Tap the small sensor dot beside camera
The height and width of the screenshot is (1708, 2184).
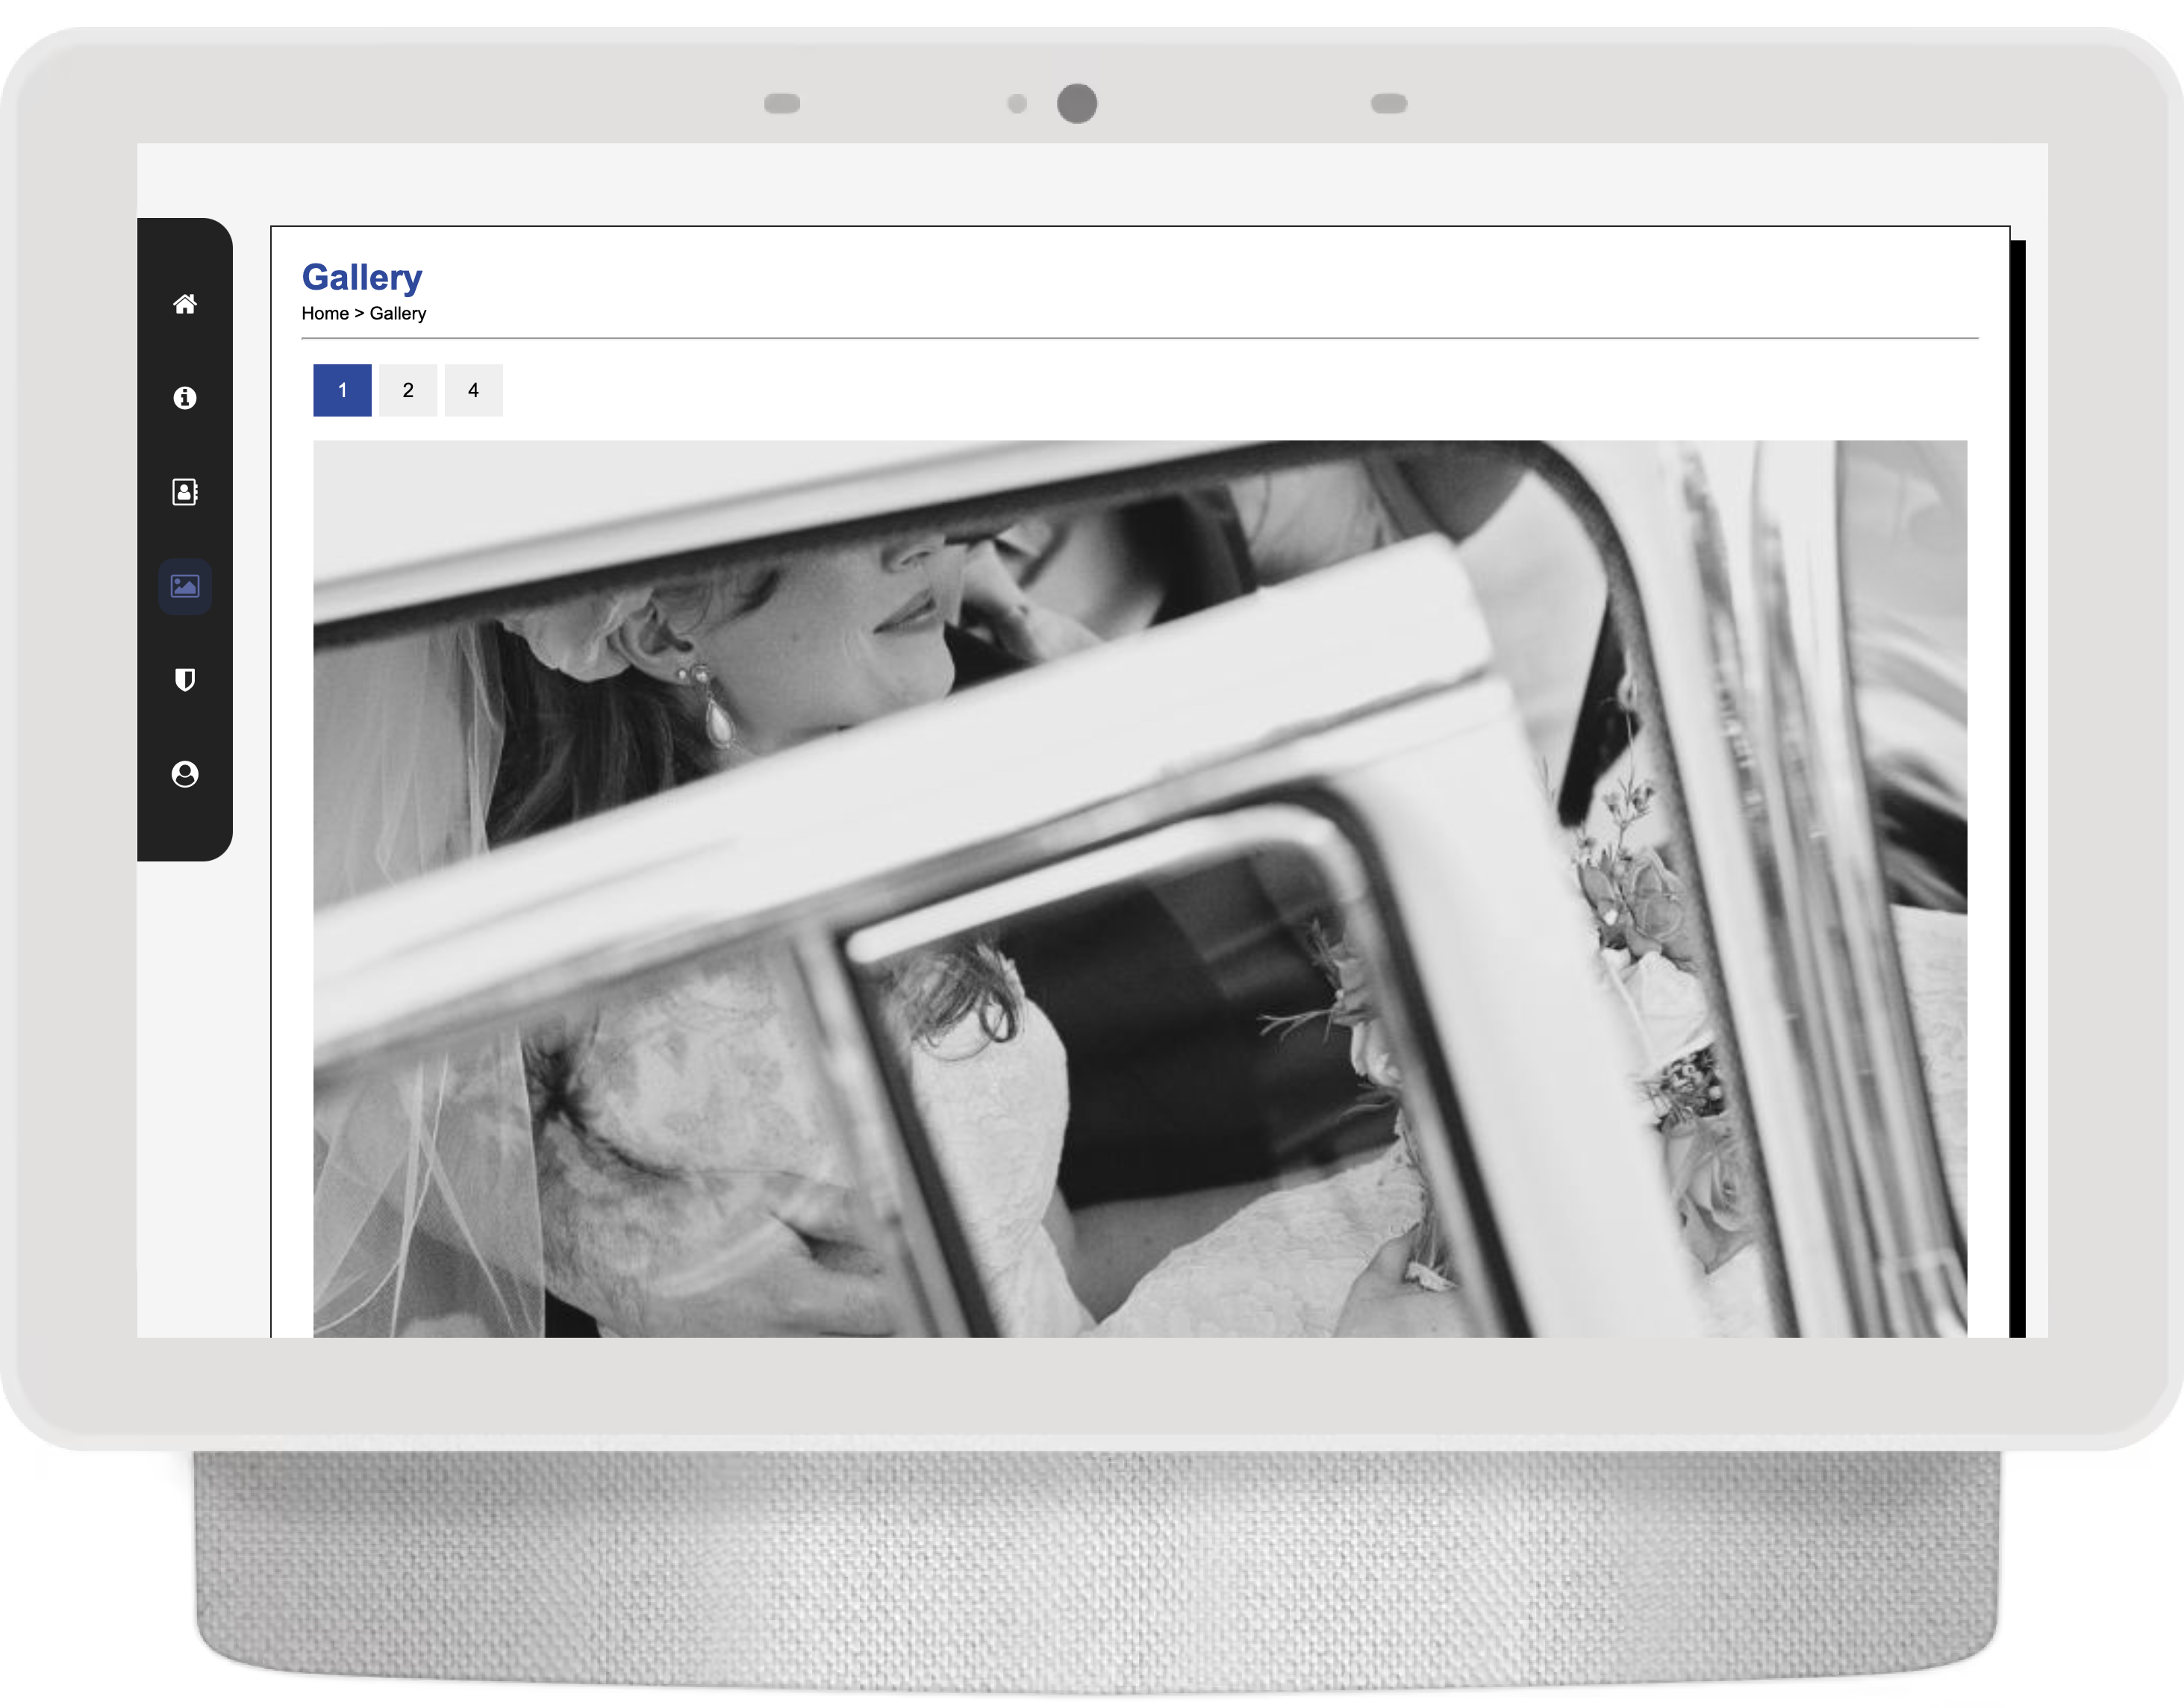[x=1017, y=104]
